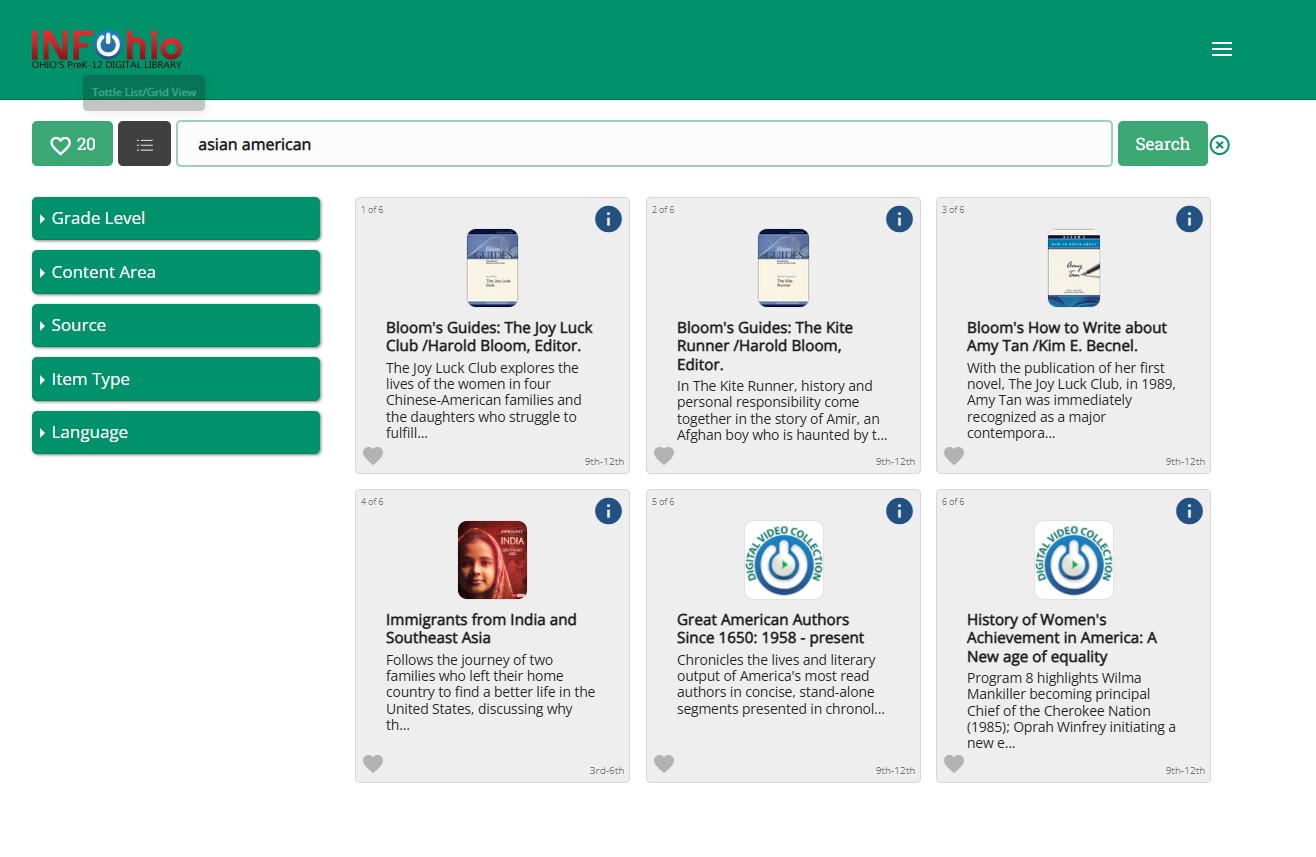Show info for Great American Authors card
Image resolution: width=1316 pixels, height=857 pixels.
tap(899, 511)
